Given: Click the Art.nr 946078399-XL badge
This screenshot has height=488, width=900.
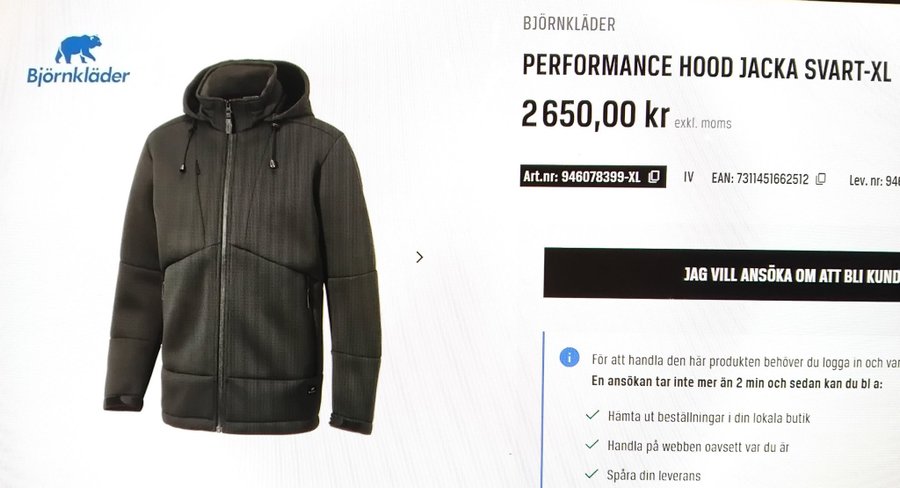Looking at the screenshot, I should [593, 176].
